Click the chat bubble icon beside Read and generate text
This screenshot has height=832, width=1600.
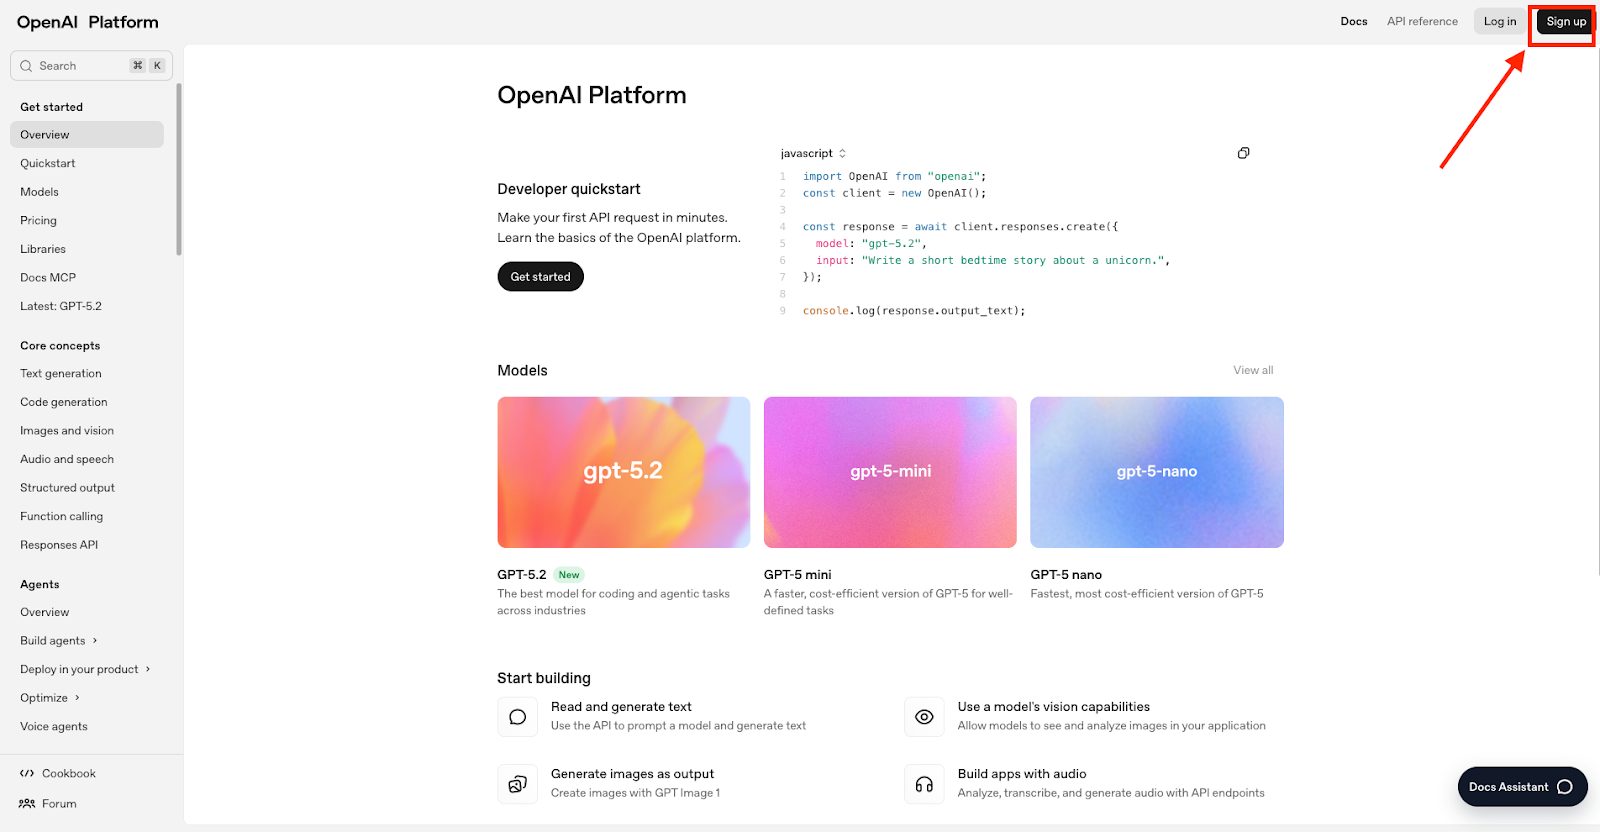point(517,717)
